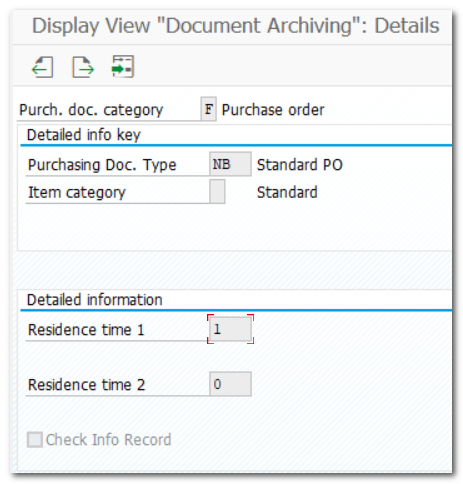Select the 'Residence time 1' label

coord(86,330)
